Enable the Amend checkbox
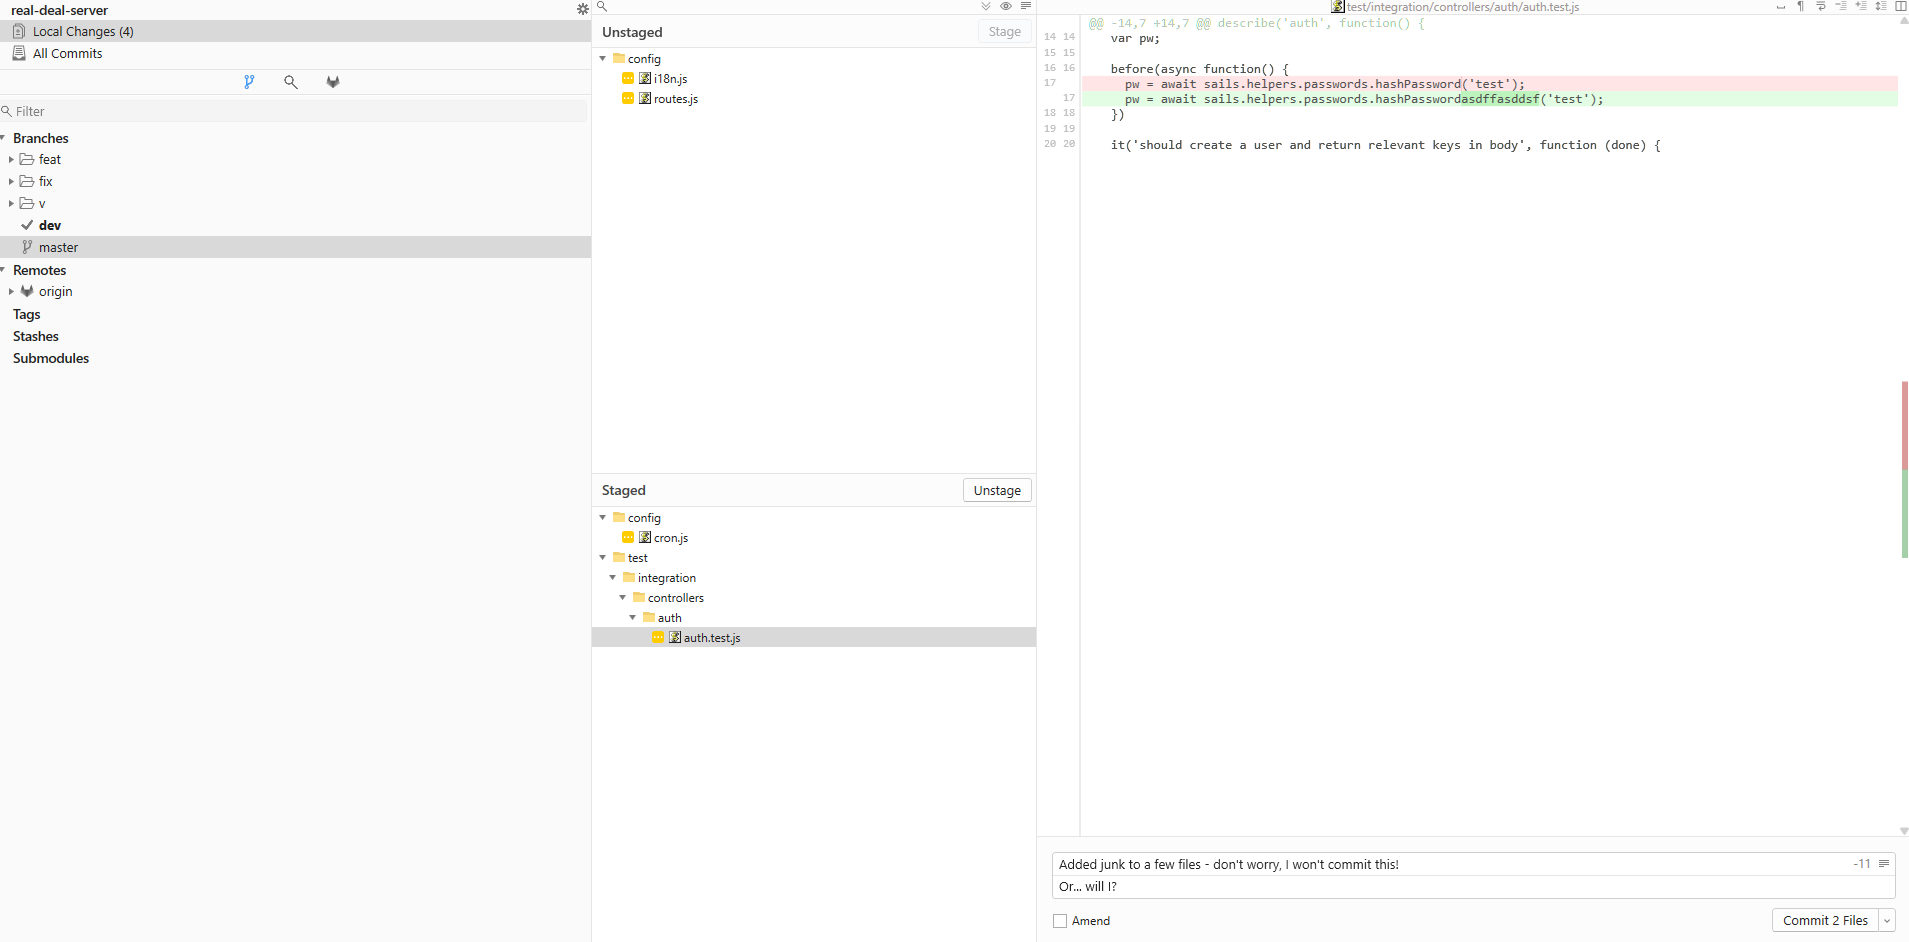 tap(1060, 921)
